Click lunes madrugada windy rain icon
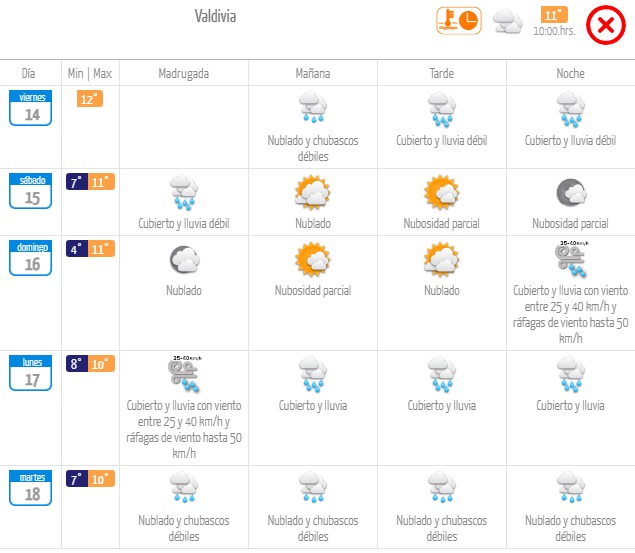 [x=184, y=374]
